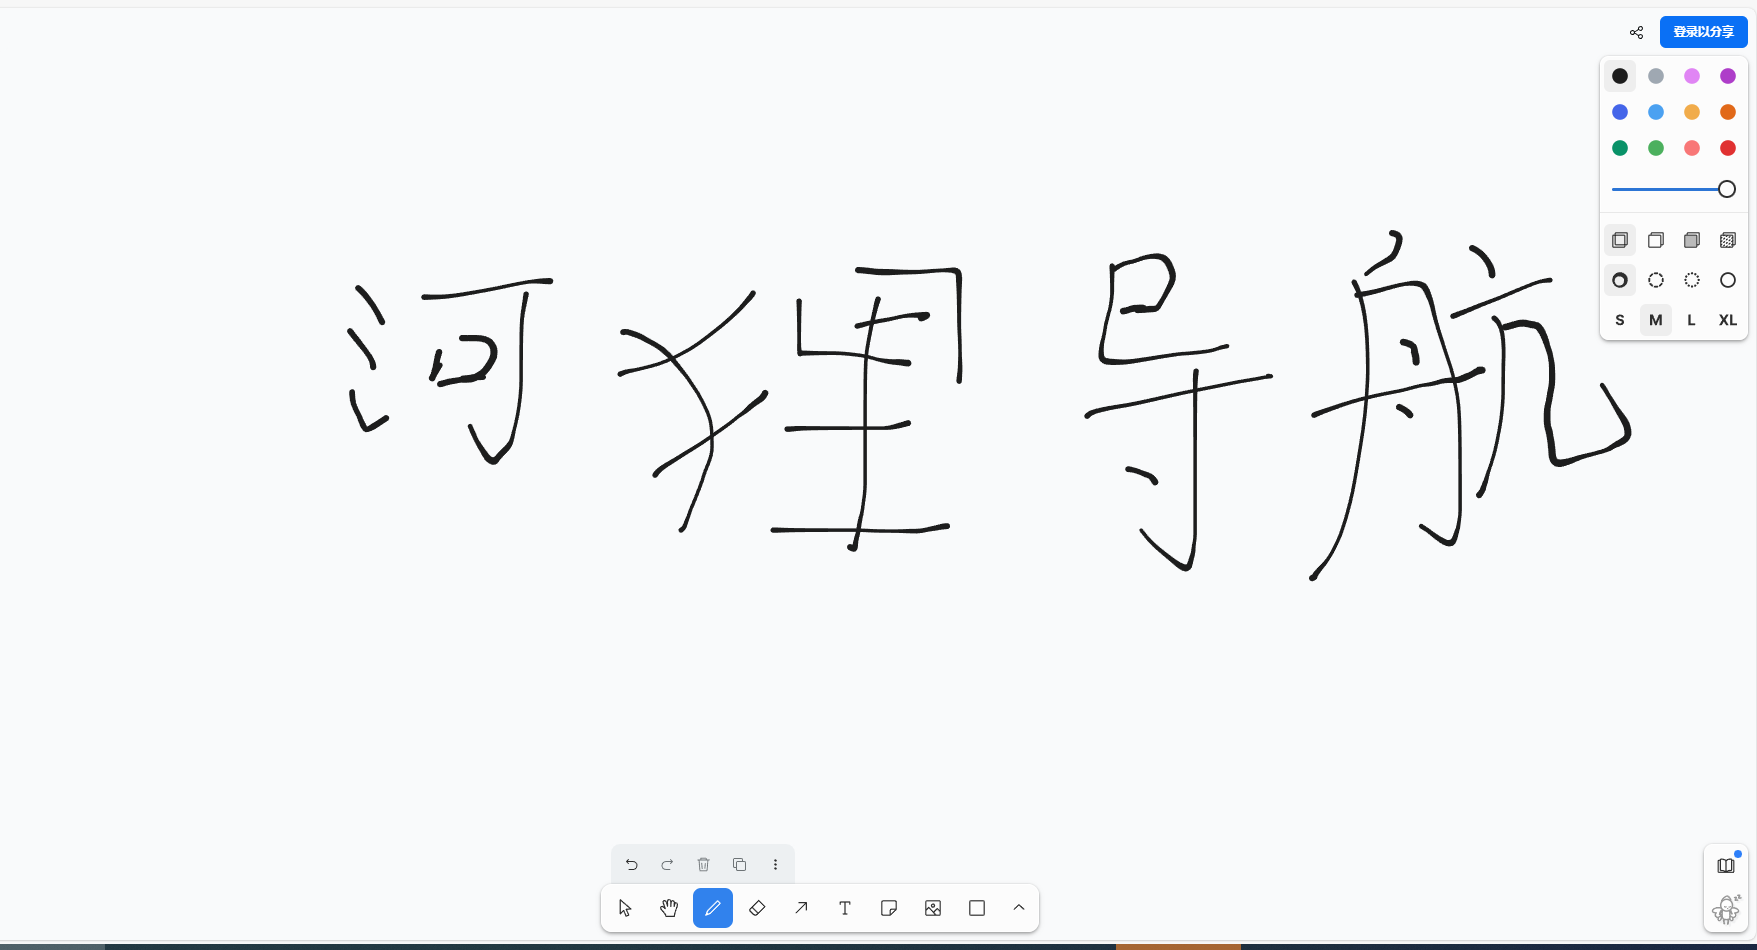Select the solid fill style
This screenshot has height=950, width=1757.
tap(1692, 240)
